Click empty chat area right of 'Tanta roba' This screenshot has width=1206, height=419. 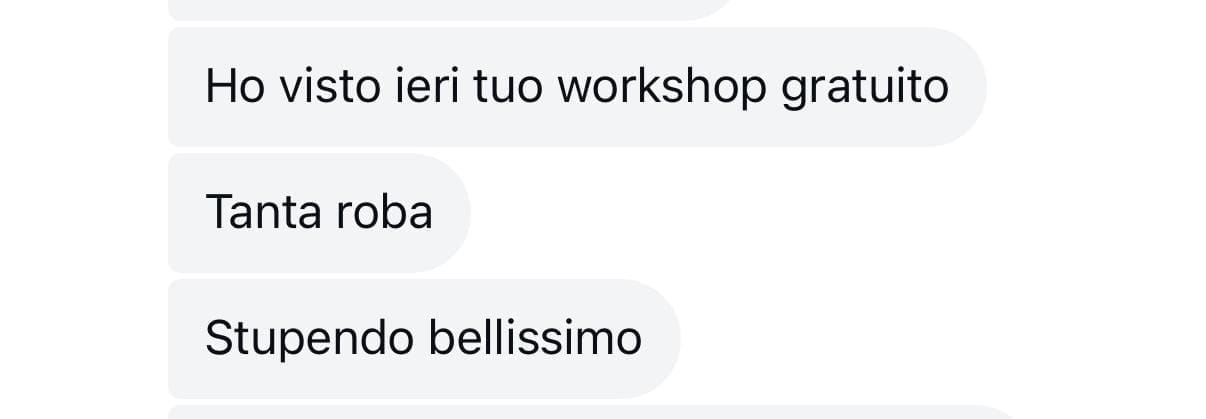tap(800, 213)
